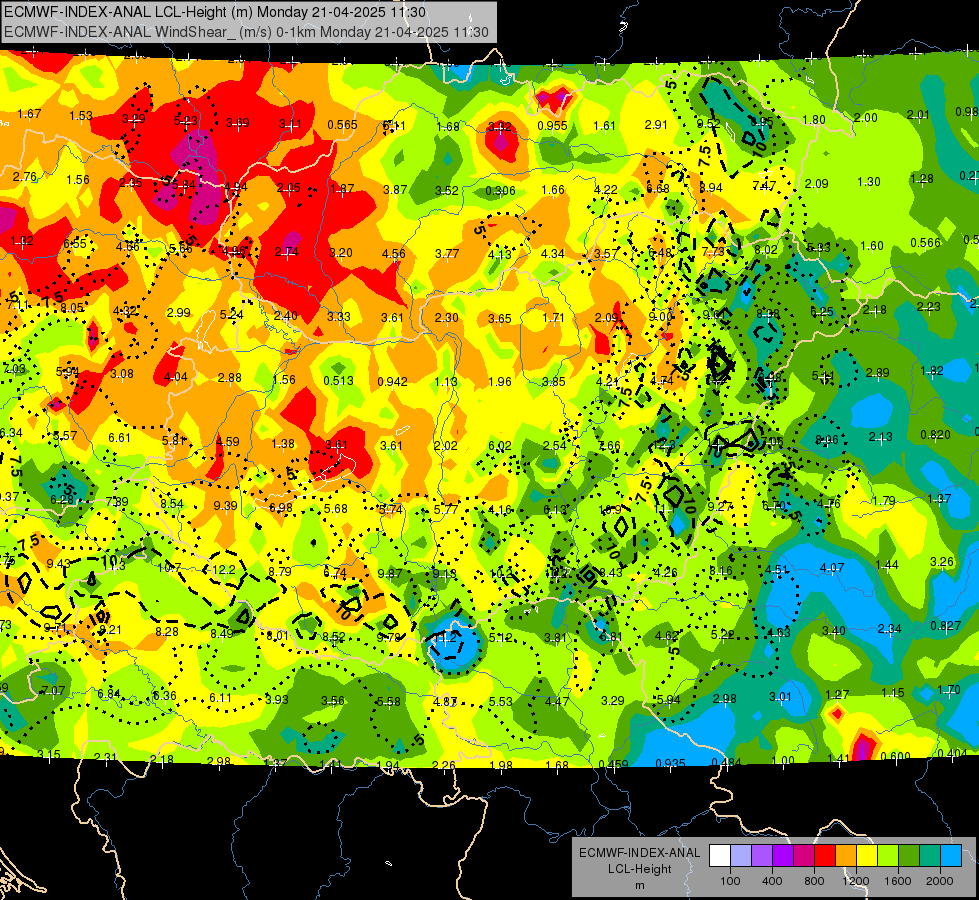Click the shear value 7.07
Image resolution: width=979 pixels, height=900 pixels.
pyautogui.click(x=52, y=690)
